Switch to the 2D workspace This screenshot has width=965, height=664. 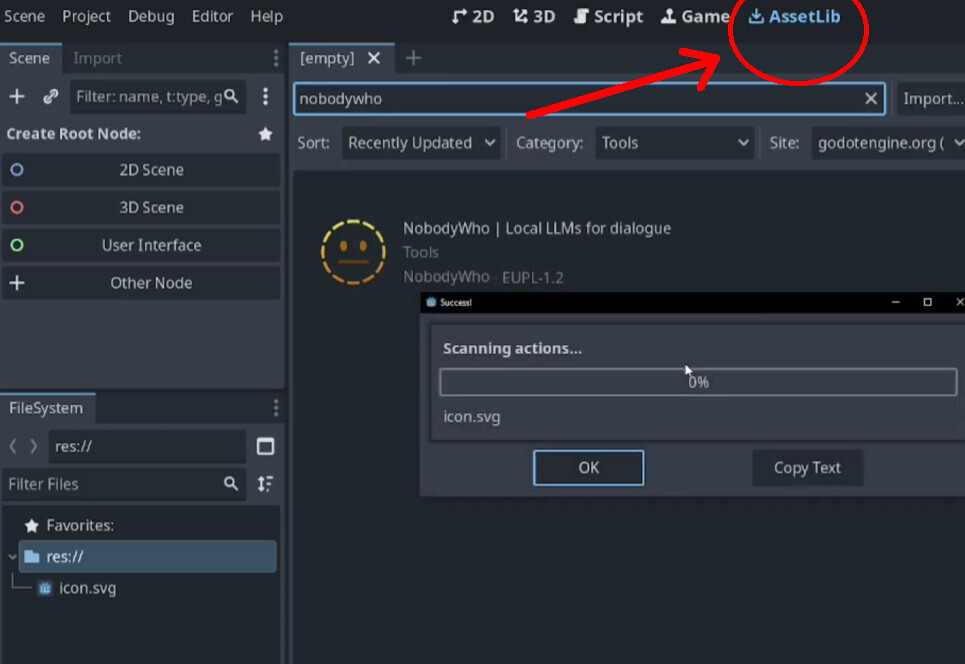pos(473,17)
